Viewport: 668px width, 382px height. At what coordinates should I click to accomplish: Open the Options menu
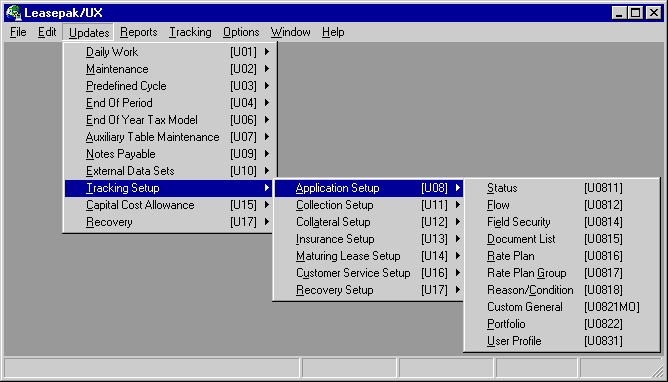click(x=241, y=32)
